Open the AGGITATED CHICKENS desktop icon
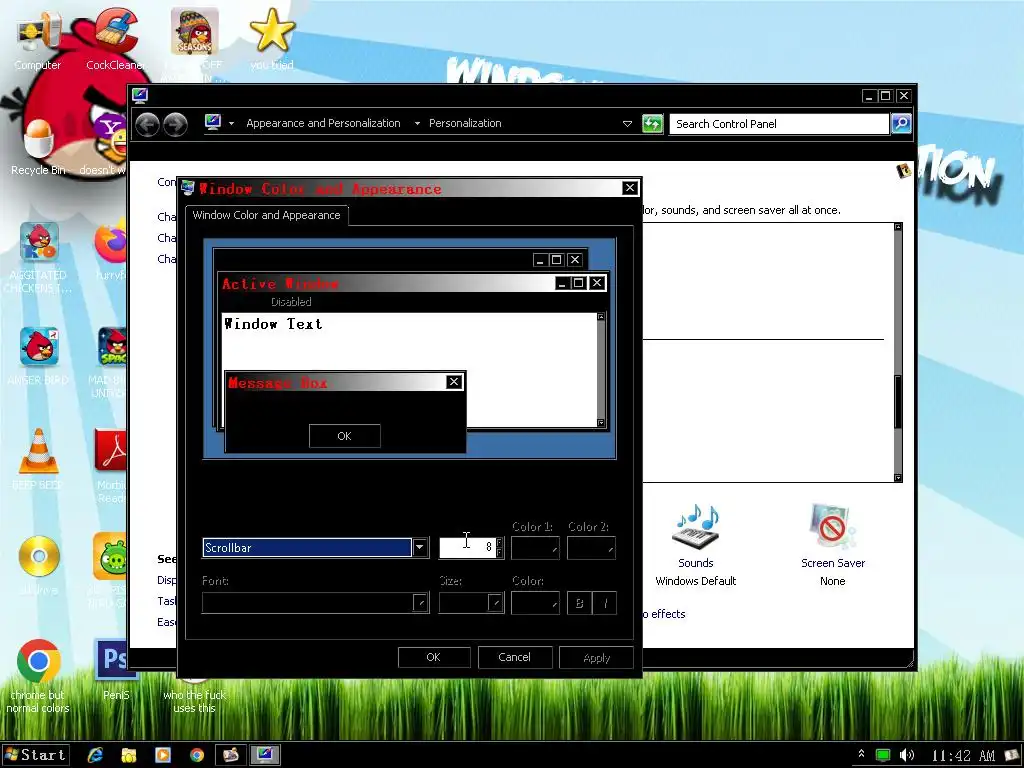This screenshot has height=768, width=1024. click(38, 258)
